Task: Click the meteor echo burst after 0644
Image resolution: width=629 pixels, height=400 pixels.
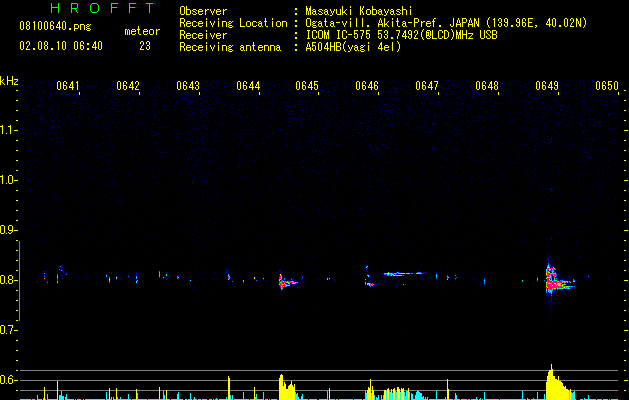Action: click(x=286, y=282)
